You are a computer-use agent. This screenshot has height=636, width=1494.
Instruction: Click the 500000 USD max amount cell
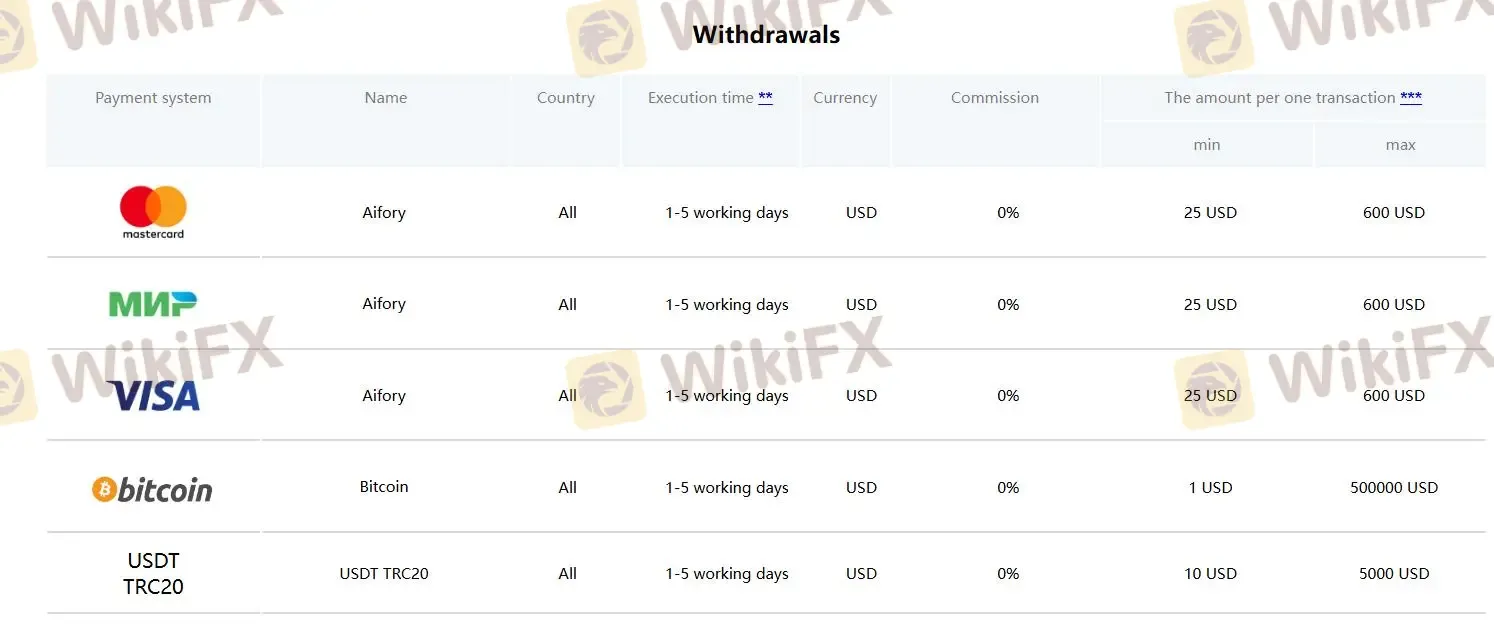pos(1393,488)
